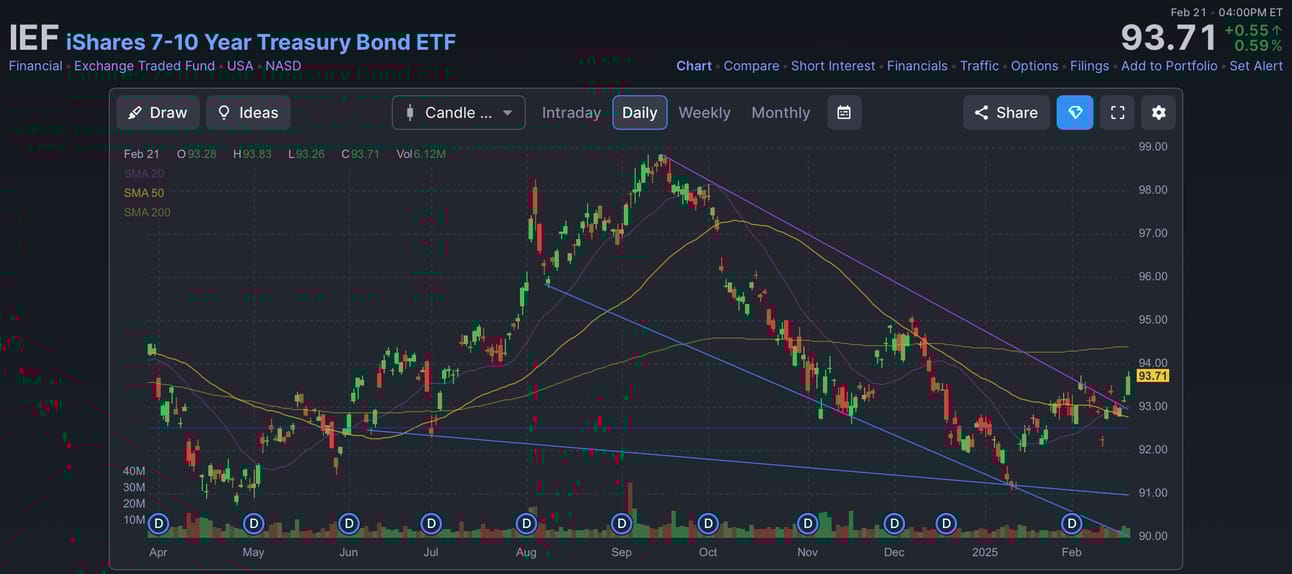This screenshot has height=574, width=1292.
Task: Open the calendar date range picker
Action: [844, 113]
